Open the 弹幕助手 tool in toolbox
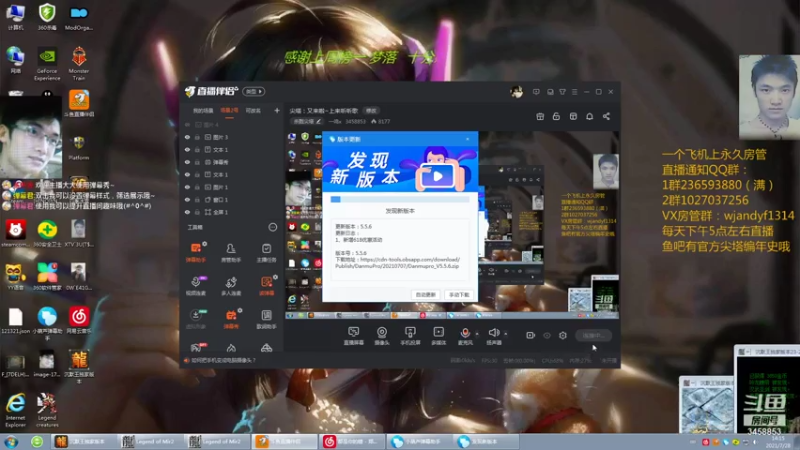Image resolution: width=800 pixels, height=450 pixels. click(195, 252)
